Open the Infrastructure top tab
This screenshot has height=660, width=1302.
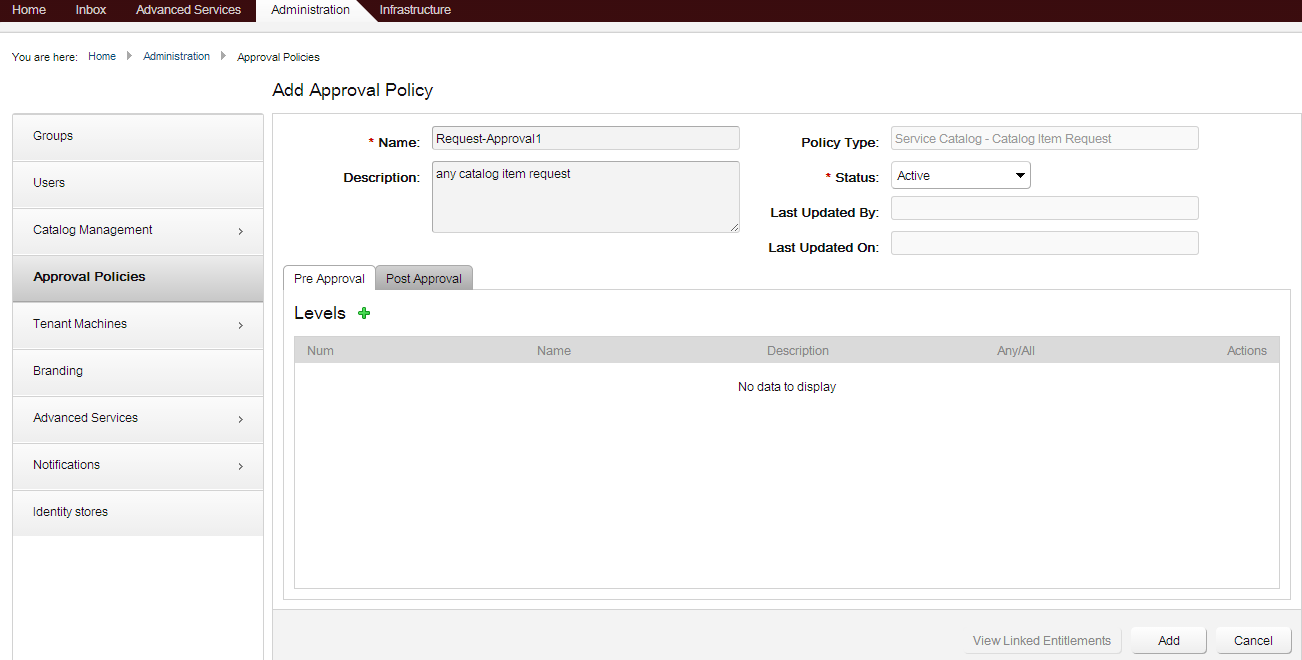pos(415,10)
